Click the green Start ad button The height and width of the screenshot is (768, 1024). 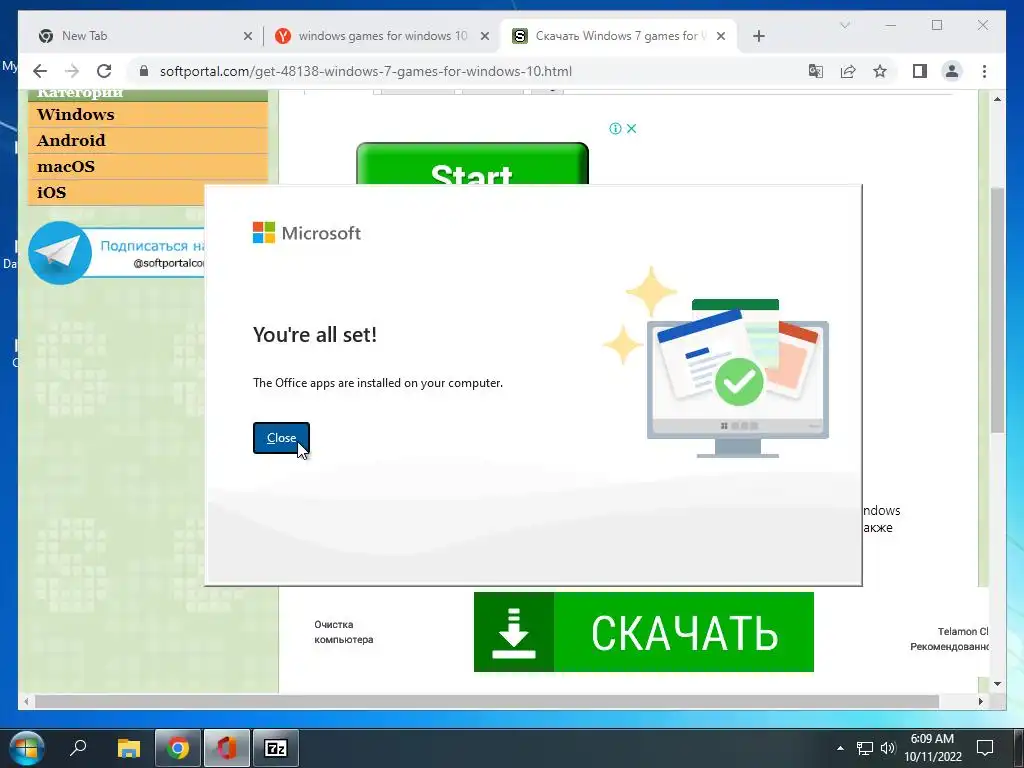(x=472, y=164)
